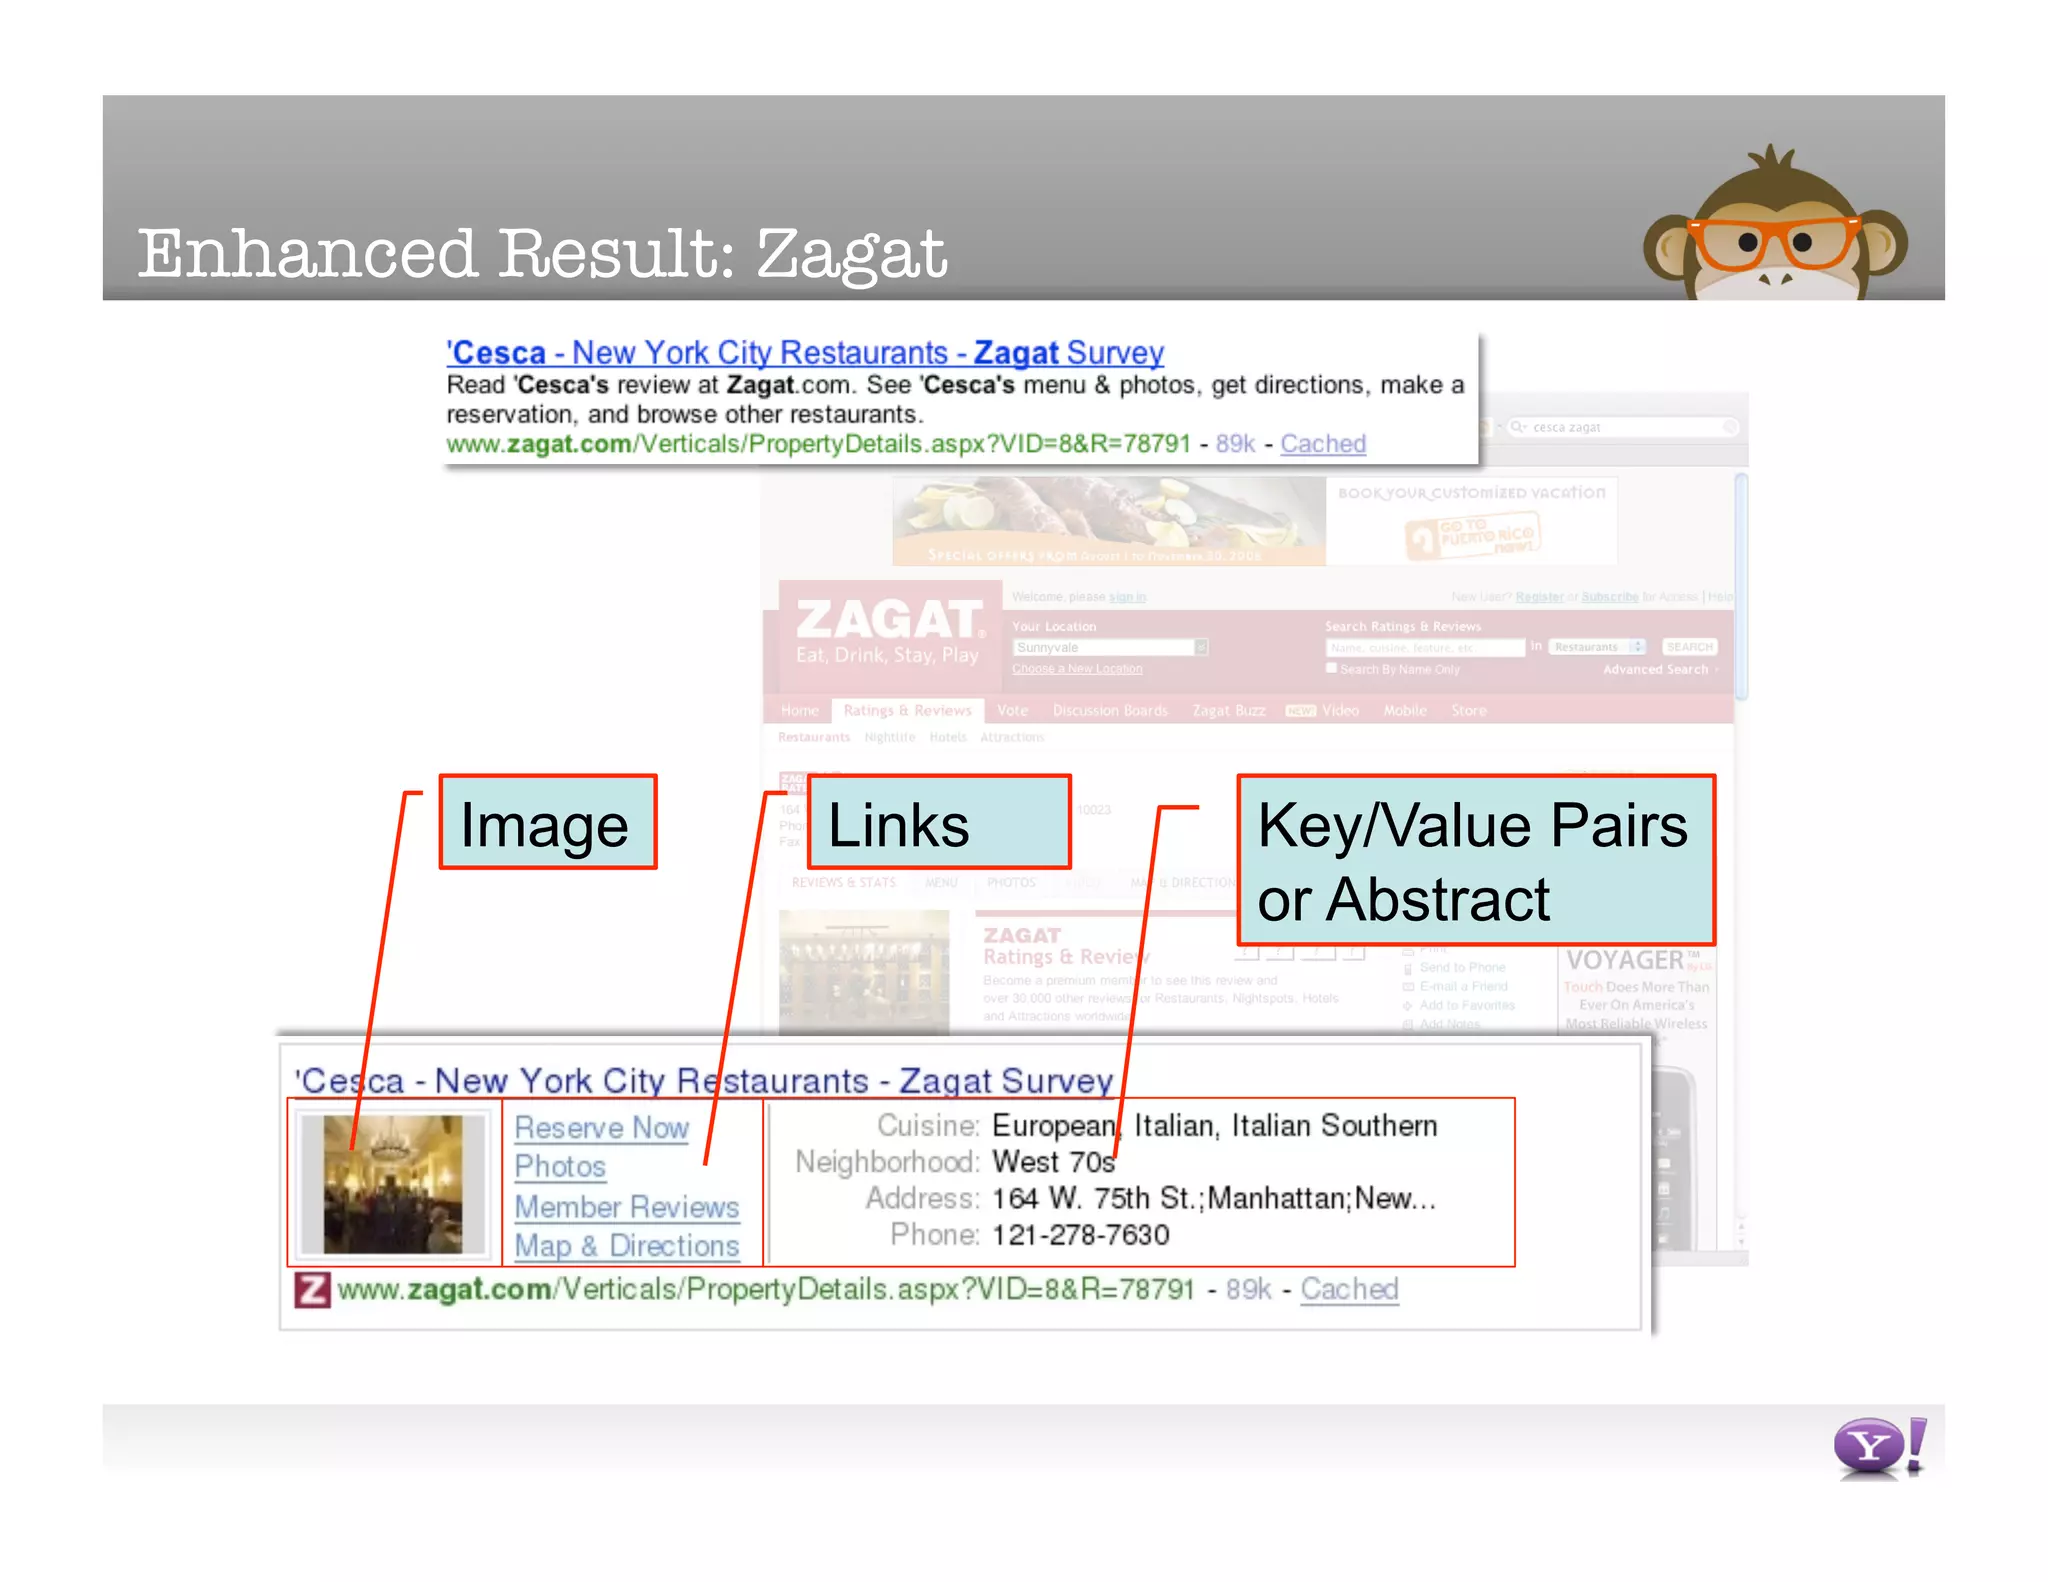Click E-mail a Friend option
Screen dimensions: 2048x1582
click(x=1463, y=986)
